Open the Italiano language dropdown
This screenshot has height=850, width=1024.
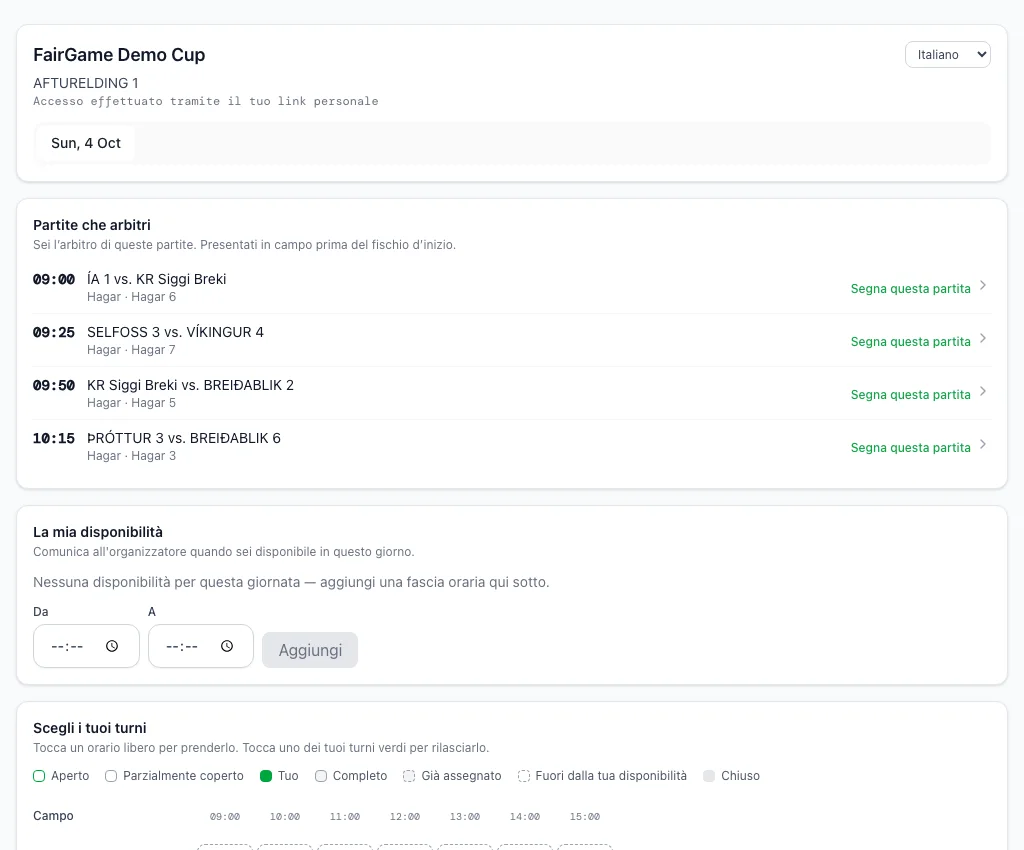click(x=948, y=55)
